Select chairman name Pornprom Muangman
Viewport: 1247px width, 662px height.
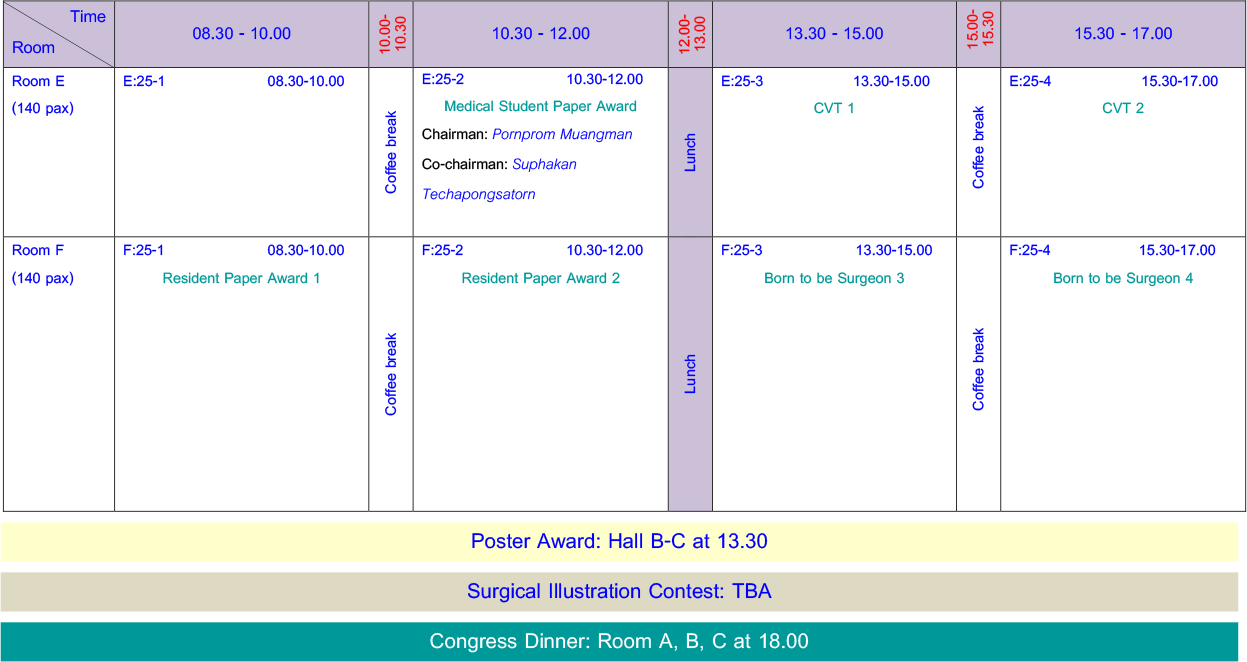coord(562,134)
